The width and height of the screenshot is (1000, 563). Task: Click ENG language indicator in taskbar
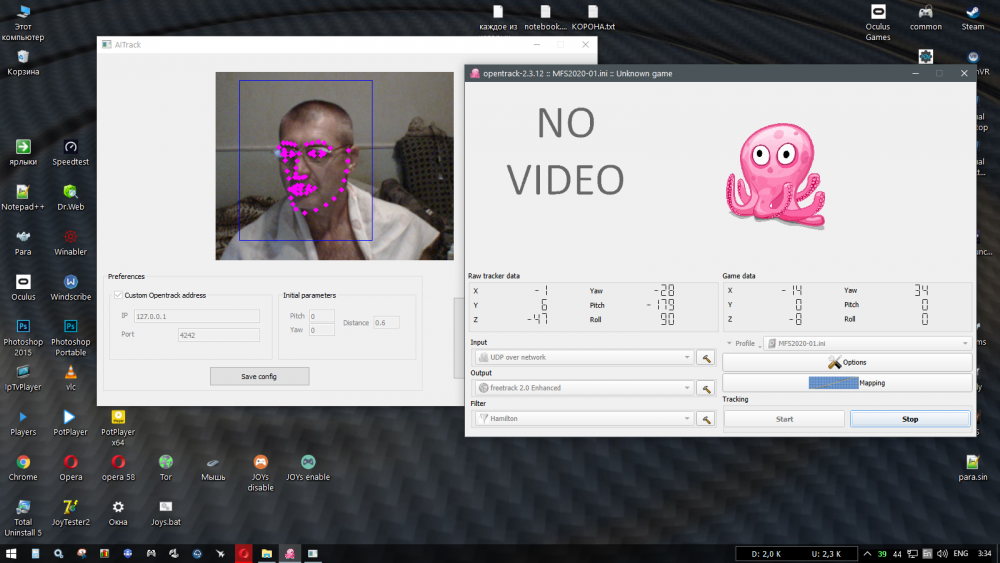click(960, 553)
